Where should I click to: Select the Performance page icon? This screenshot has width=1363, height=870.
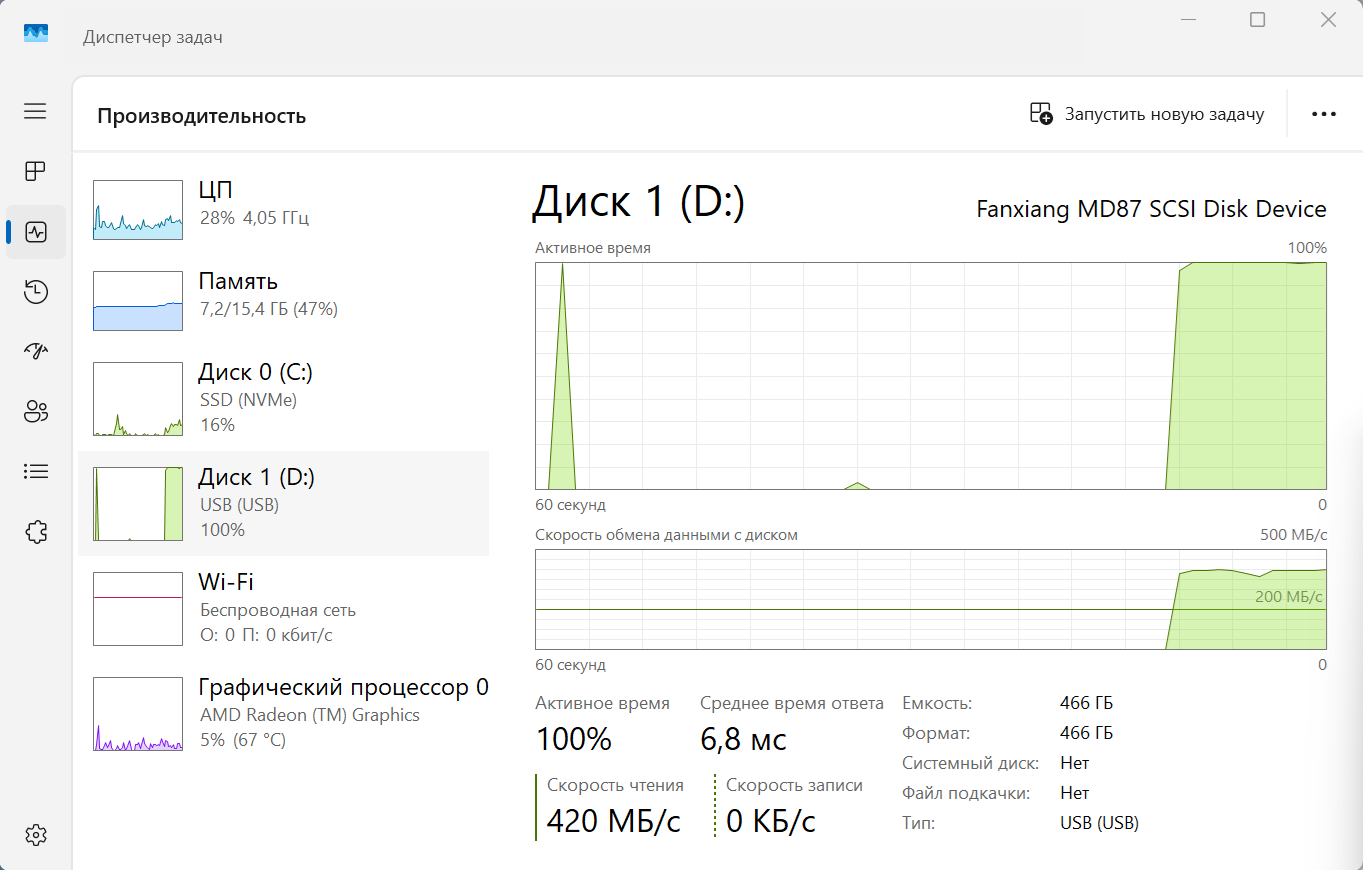(x=35, y=232)
